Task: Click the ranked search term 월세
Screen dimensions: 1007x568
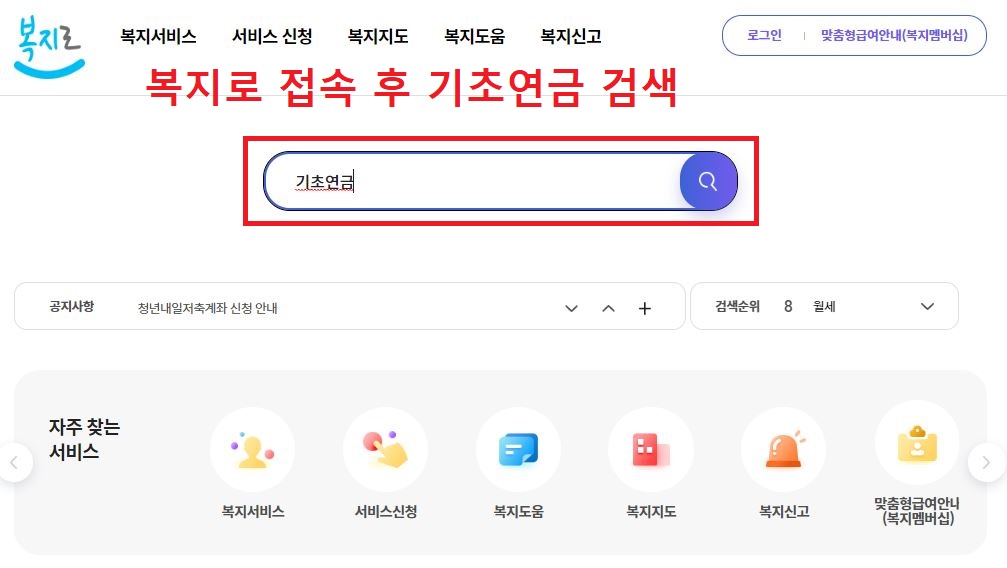Action: tap(824, 306)
